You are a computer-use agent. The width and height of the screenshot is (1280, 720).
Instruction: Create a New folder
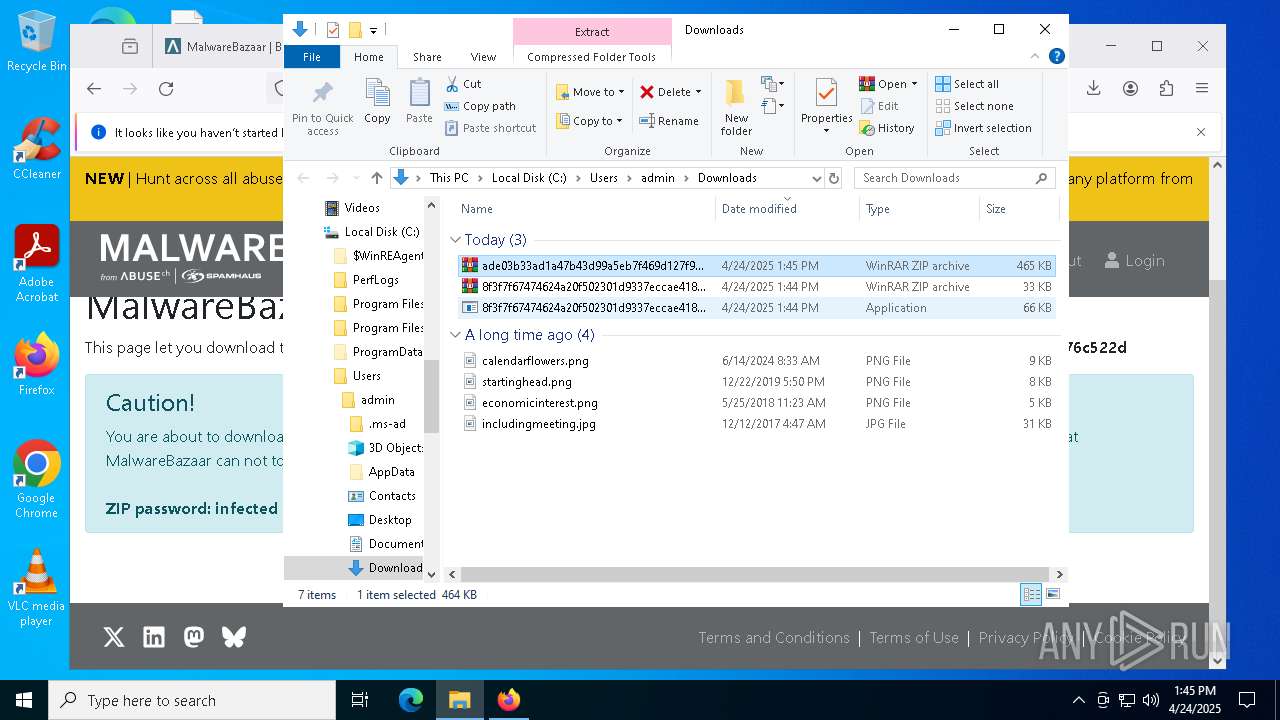(x=736, y=108)
